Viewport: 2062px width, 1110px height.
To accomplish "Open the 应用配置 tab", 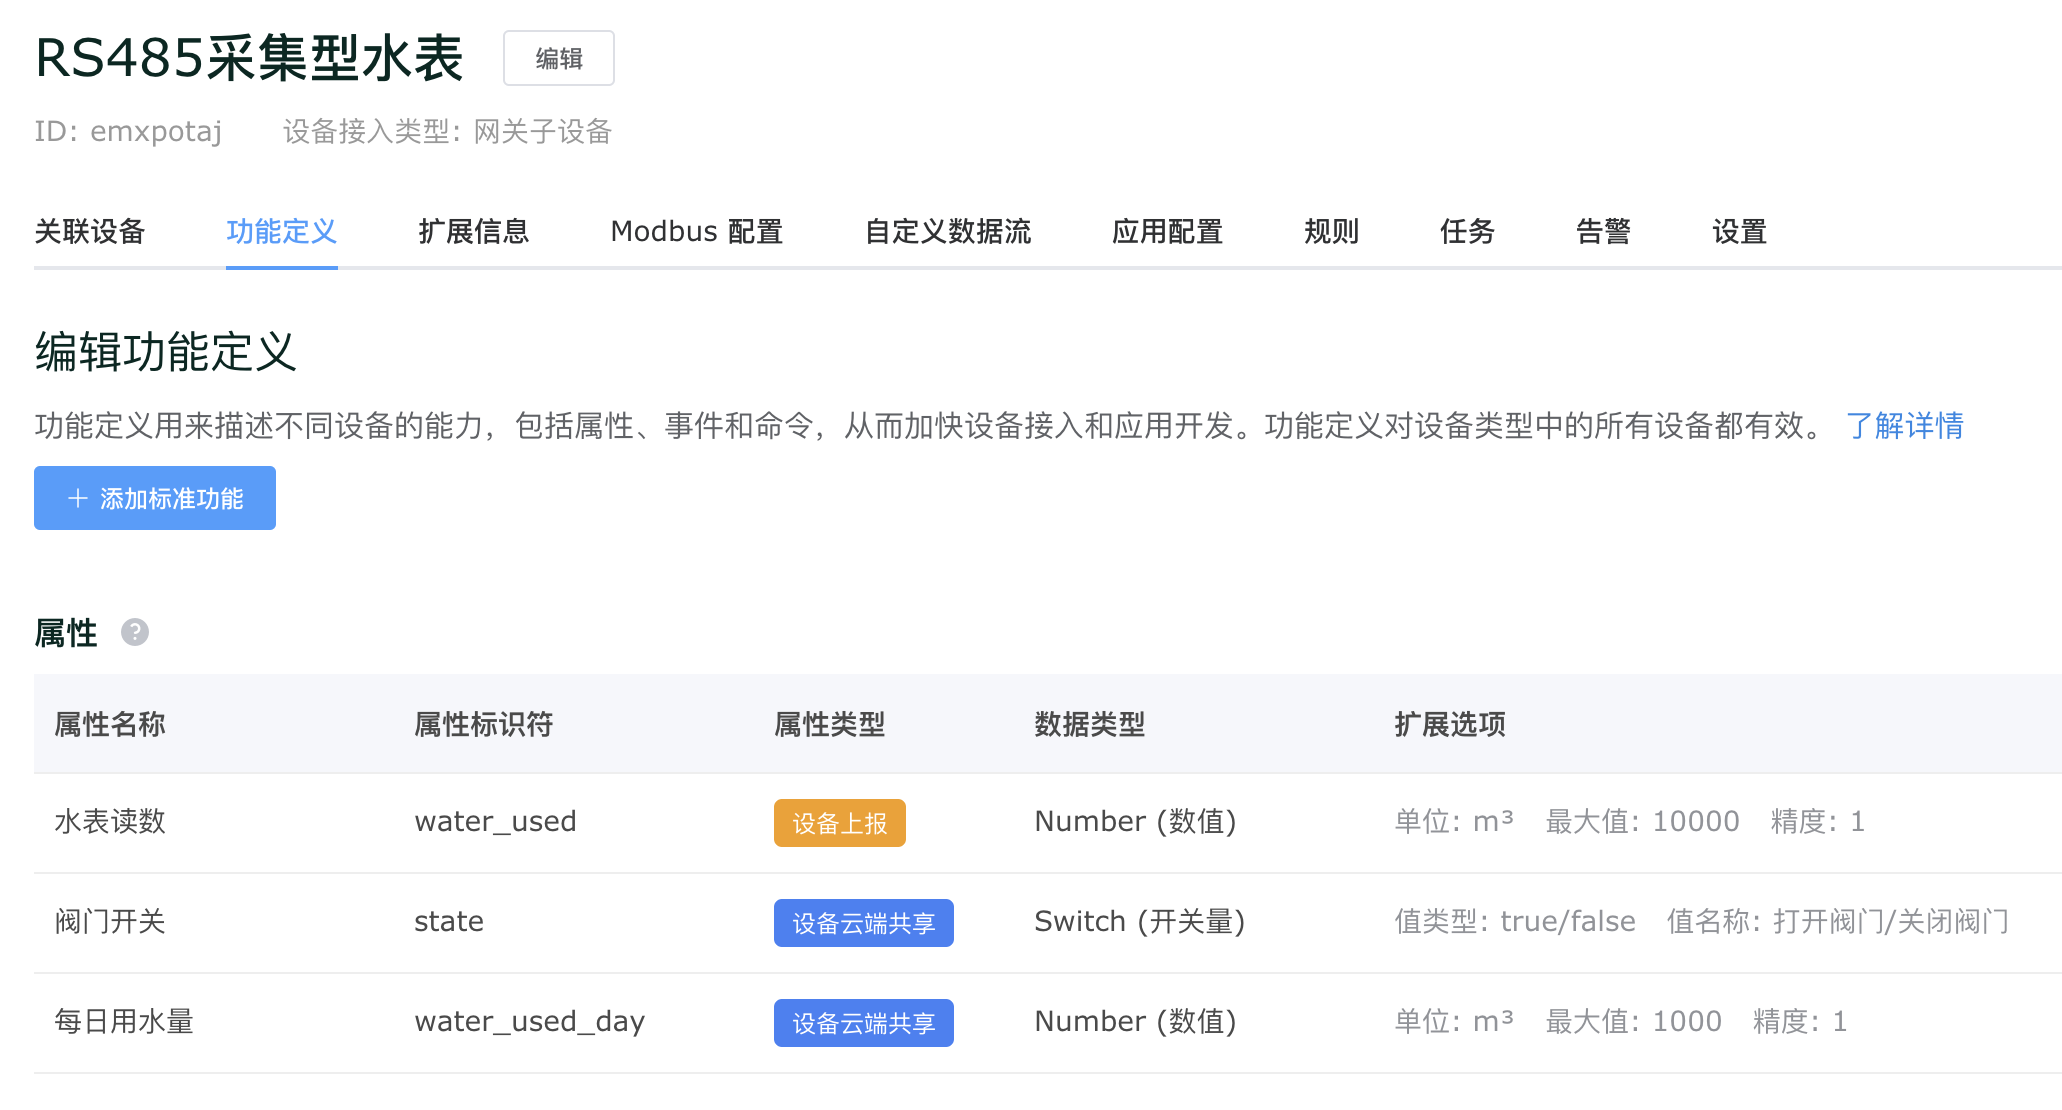I will 1167,232.
